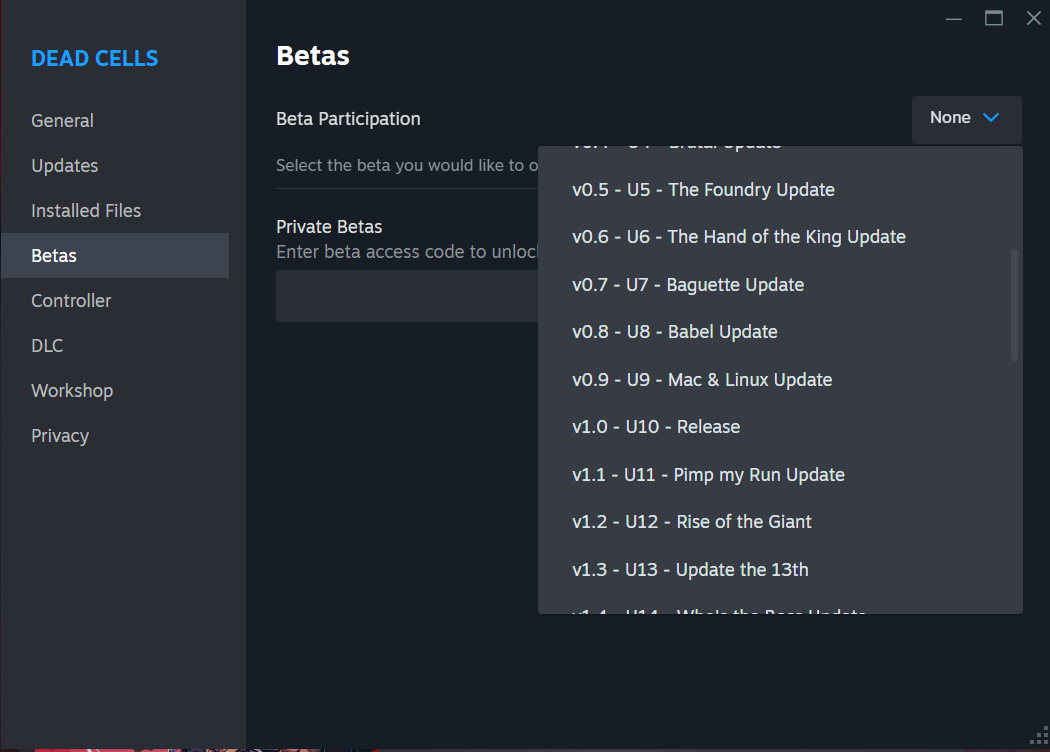This screenshot has height=752, width=1050.
Task: Open the Privacy tab
Action: [60, 436]
